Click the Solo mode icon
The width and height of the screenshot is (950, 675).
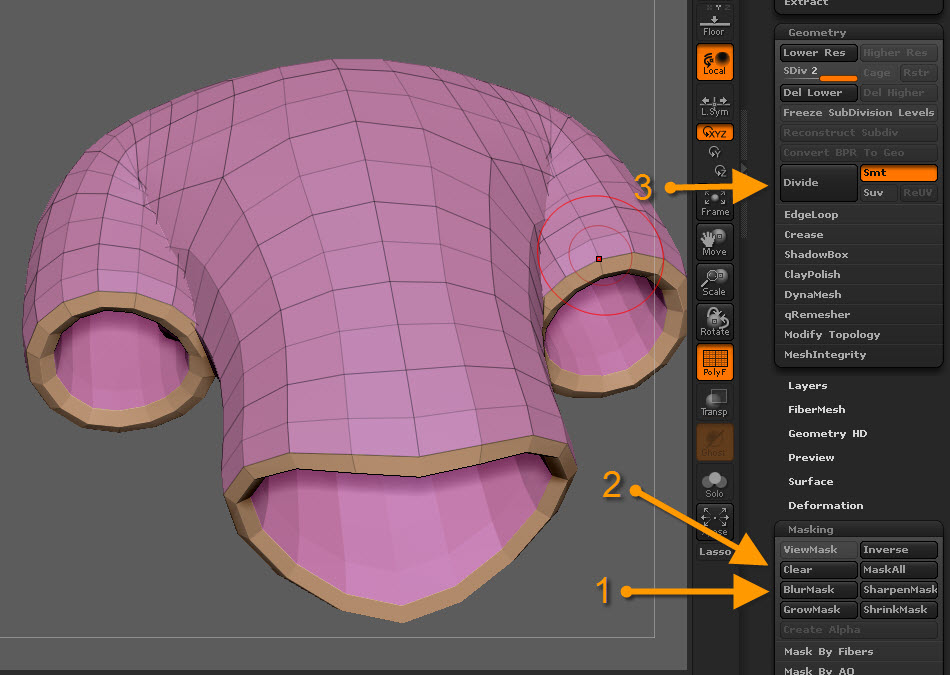tap(715, 484)
